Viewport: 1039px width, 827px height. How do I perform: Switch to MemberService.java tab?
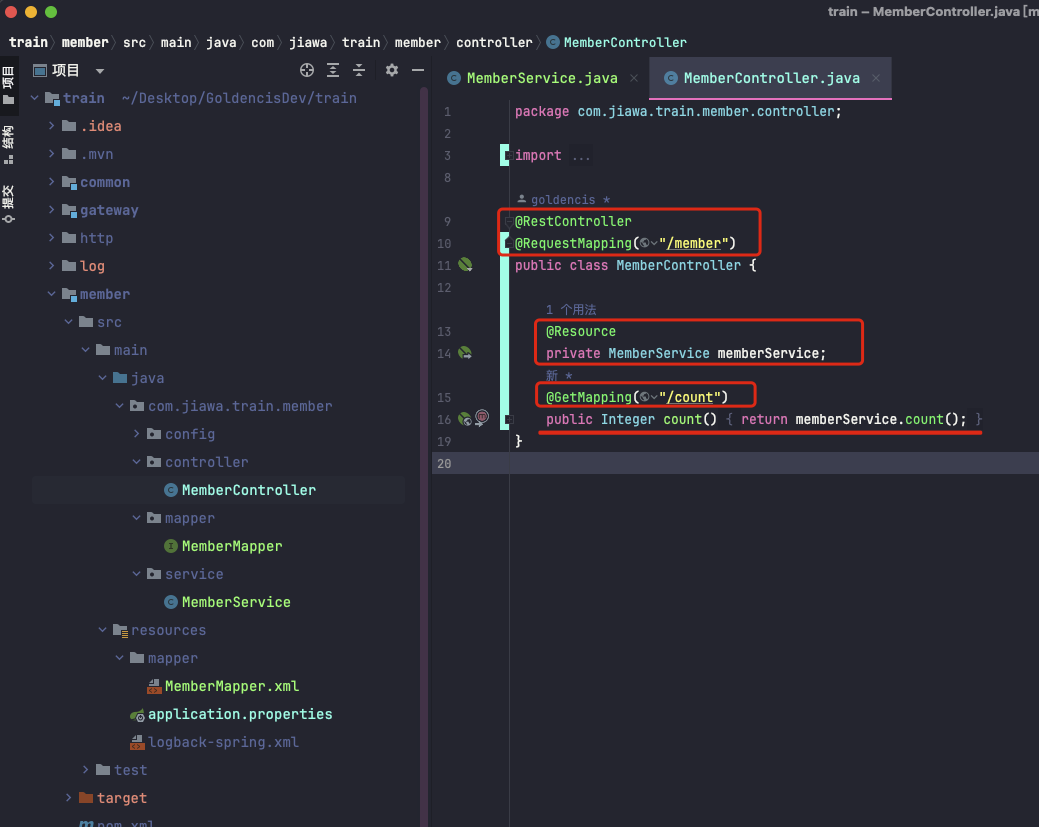(542, 78)
